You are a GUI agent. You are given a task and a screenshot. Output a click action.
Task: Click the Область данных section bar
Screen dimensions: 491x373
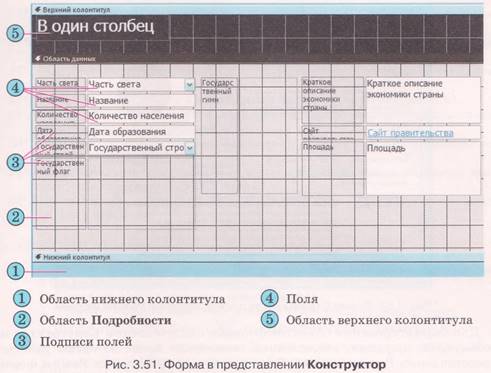point(258,59)
